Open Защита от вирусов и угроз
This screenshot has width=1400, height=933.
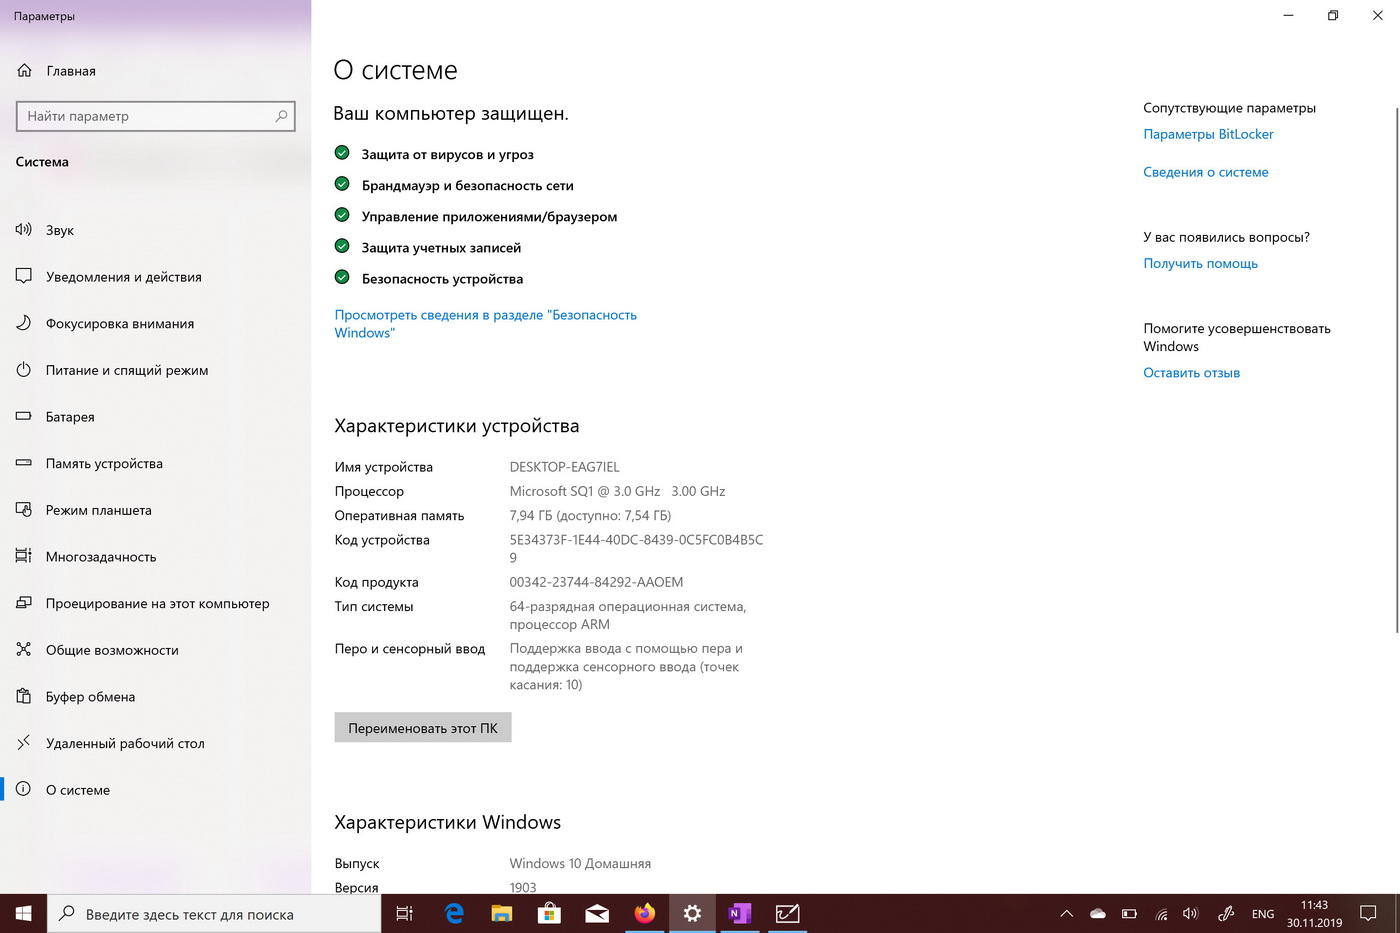pyautogui.click(x=447, y=154)
